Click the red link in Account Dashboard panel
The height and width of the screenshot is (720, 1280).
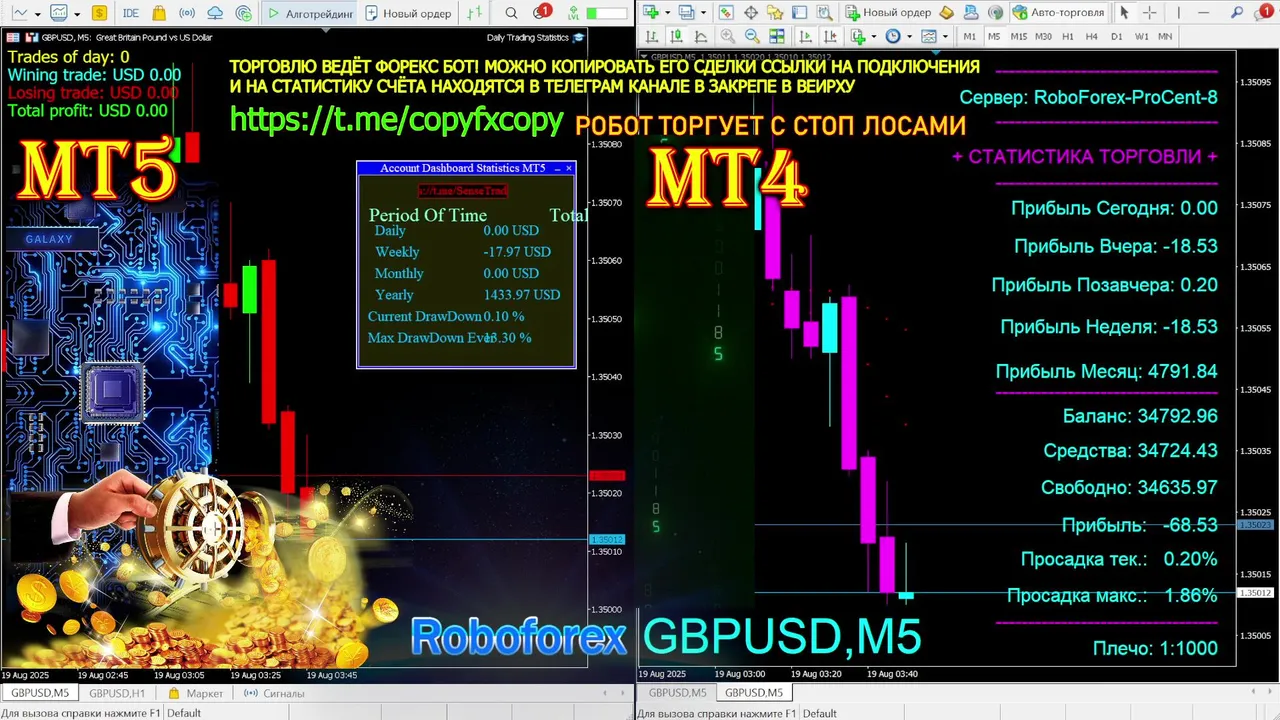pos(463,190)
